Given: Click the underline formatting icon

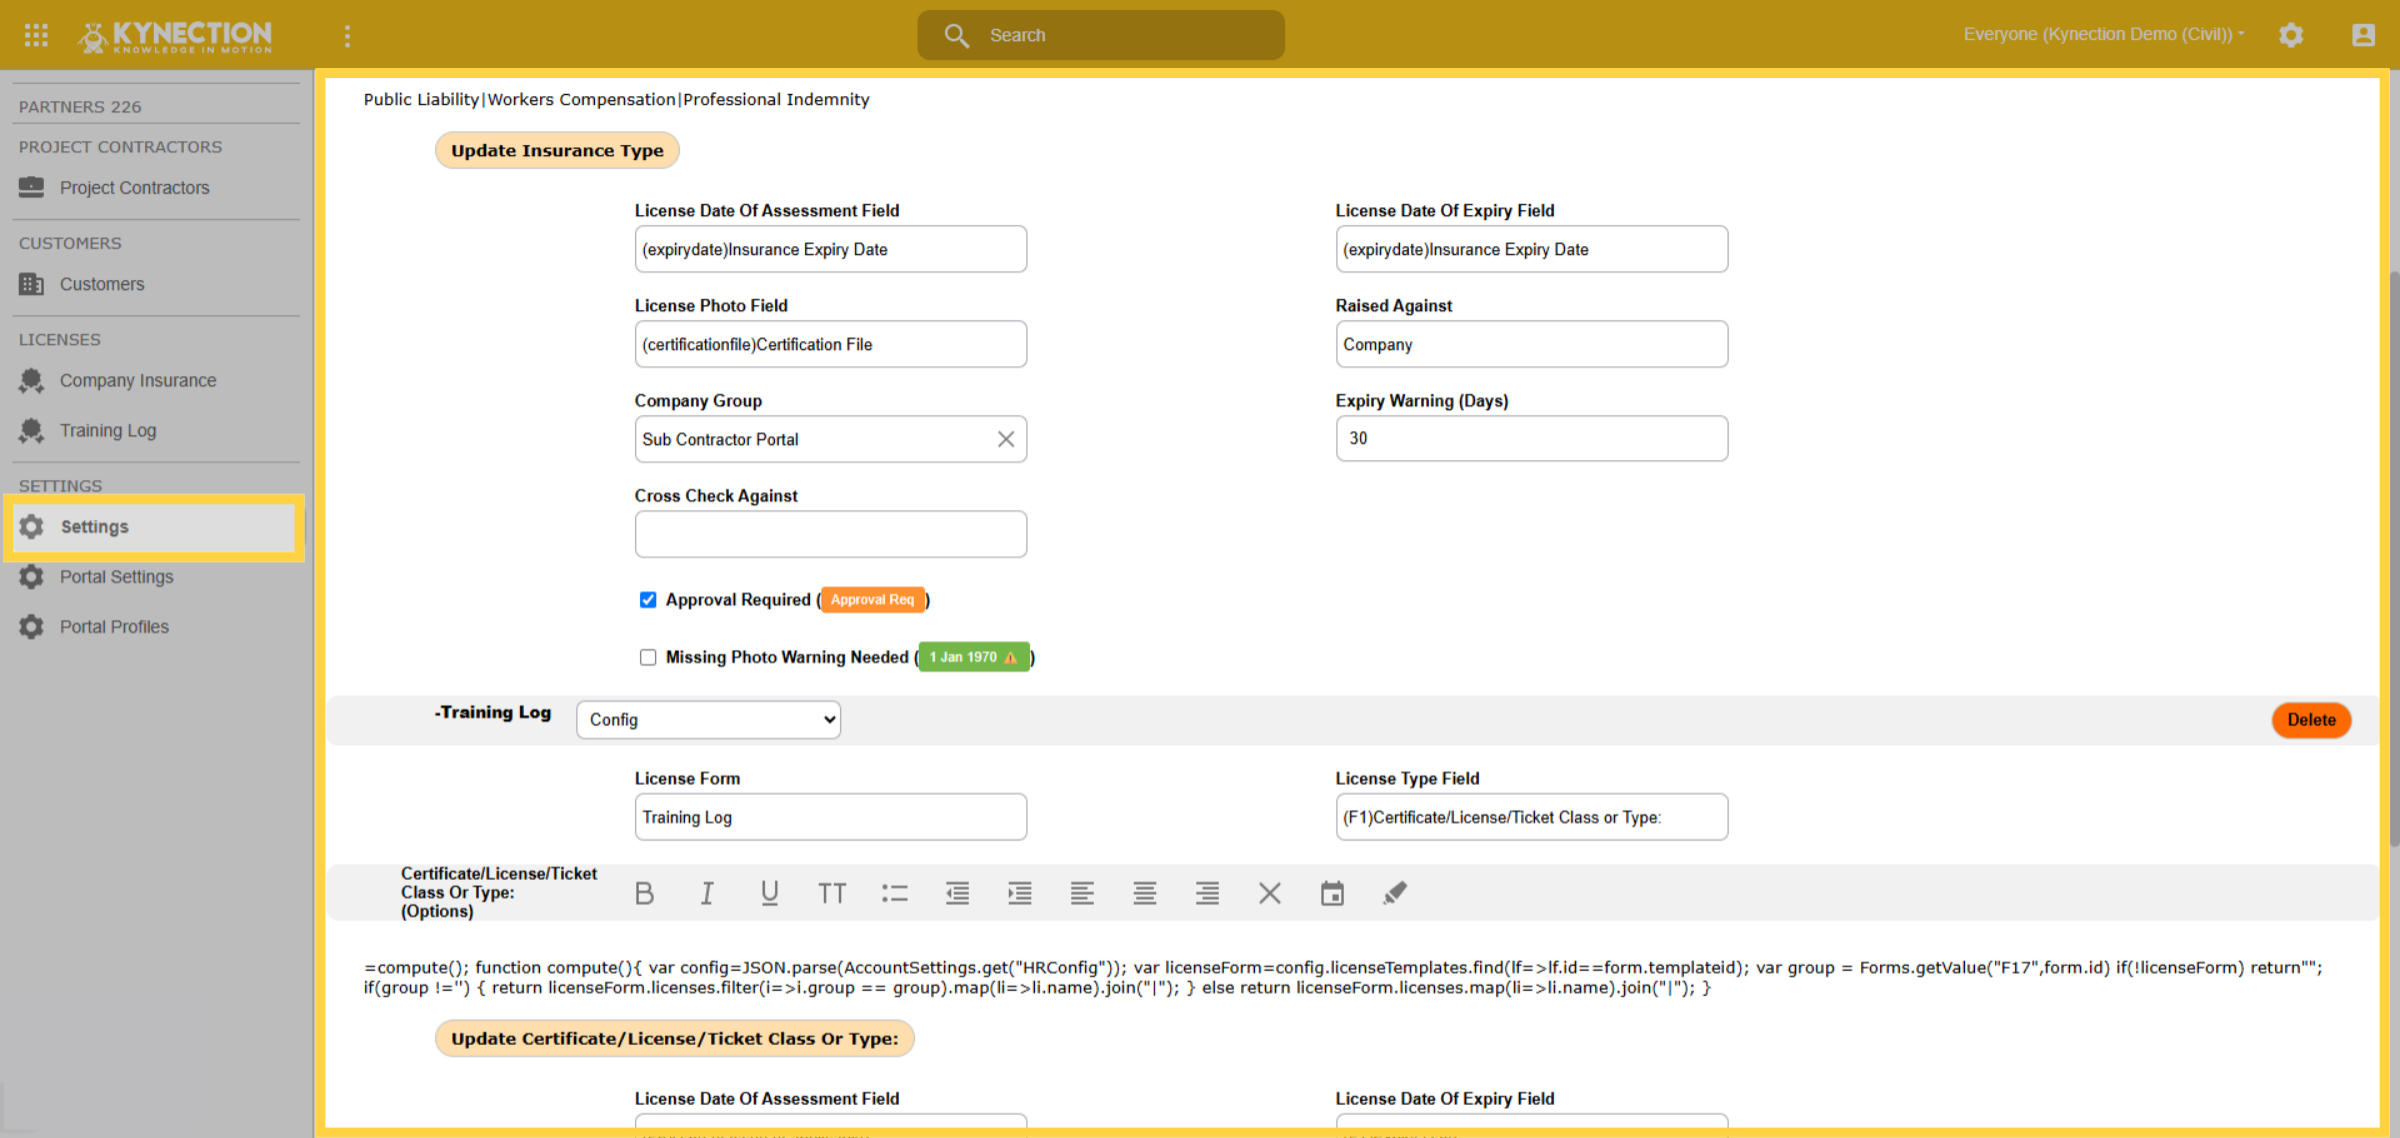Looking at the screenshot, I should 769,893.
